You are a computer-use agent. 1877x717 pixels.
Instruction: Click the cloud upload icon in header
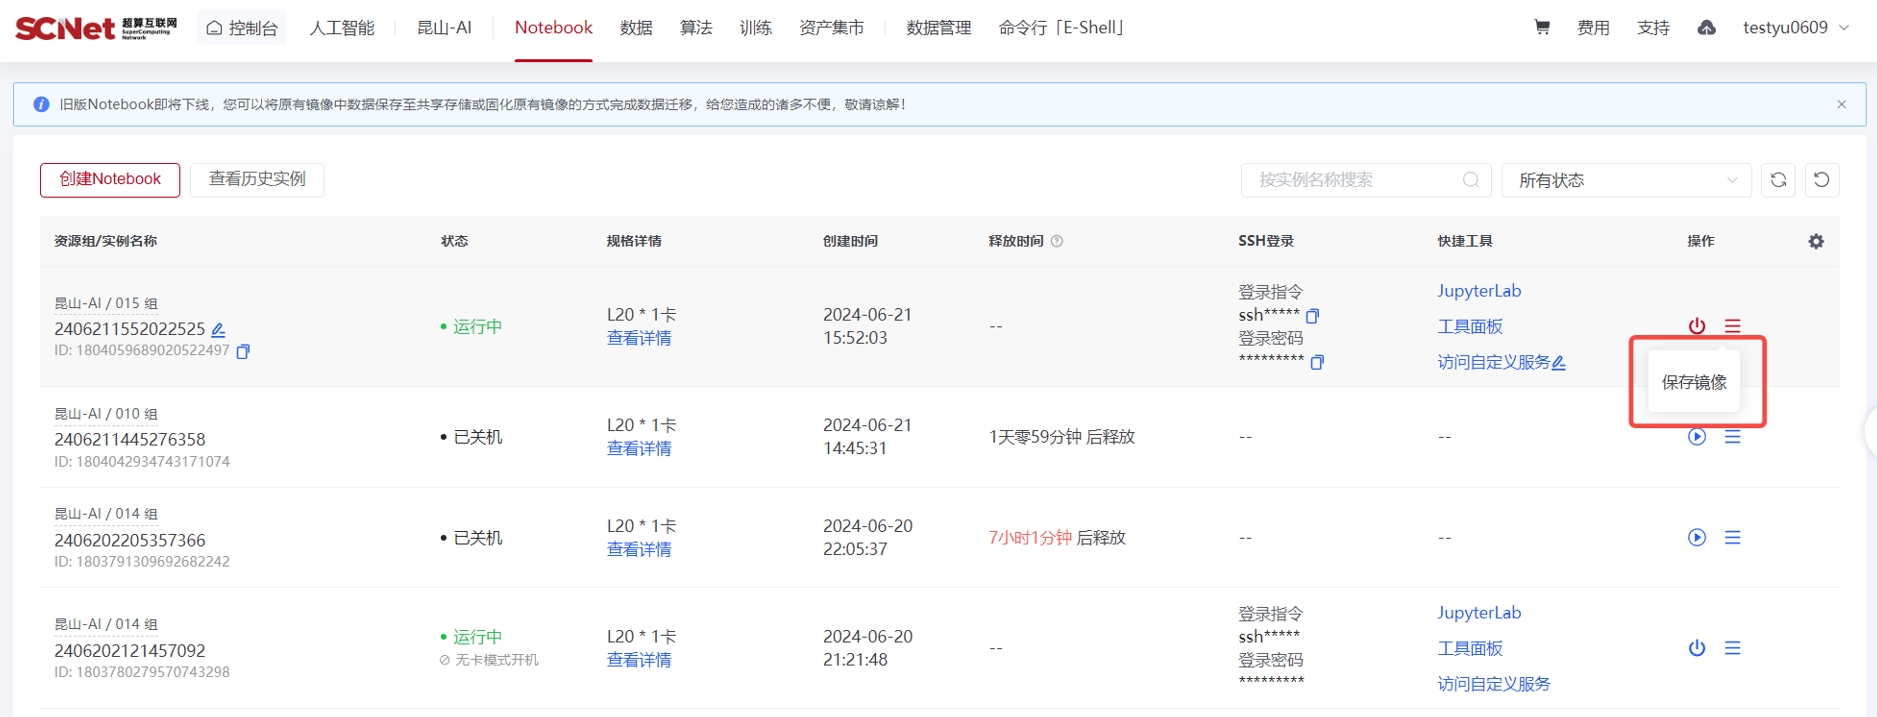point(1706,28)
